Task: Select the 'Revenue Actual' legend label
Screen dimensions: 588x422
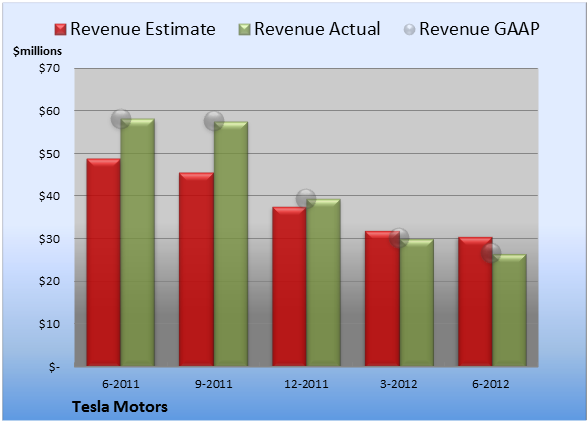Action: 317,29
